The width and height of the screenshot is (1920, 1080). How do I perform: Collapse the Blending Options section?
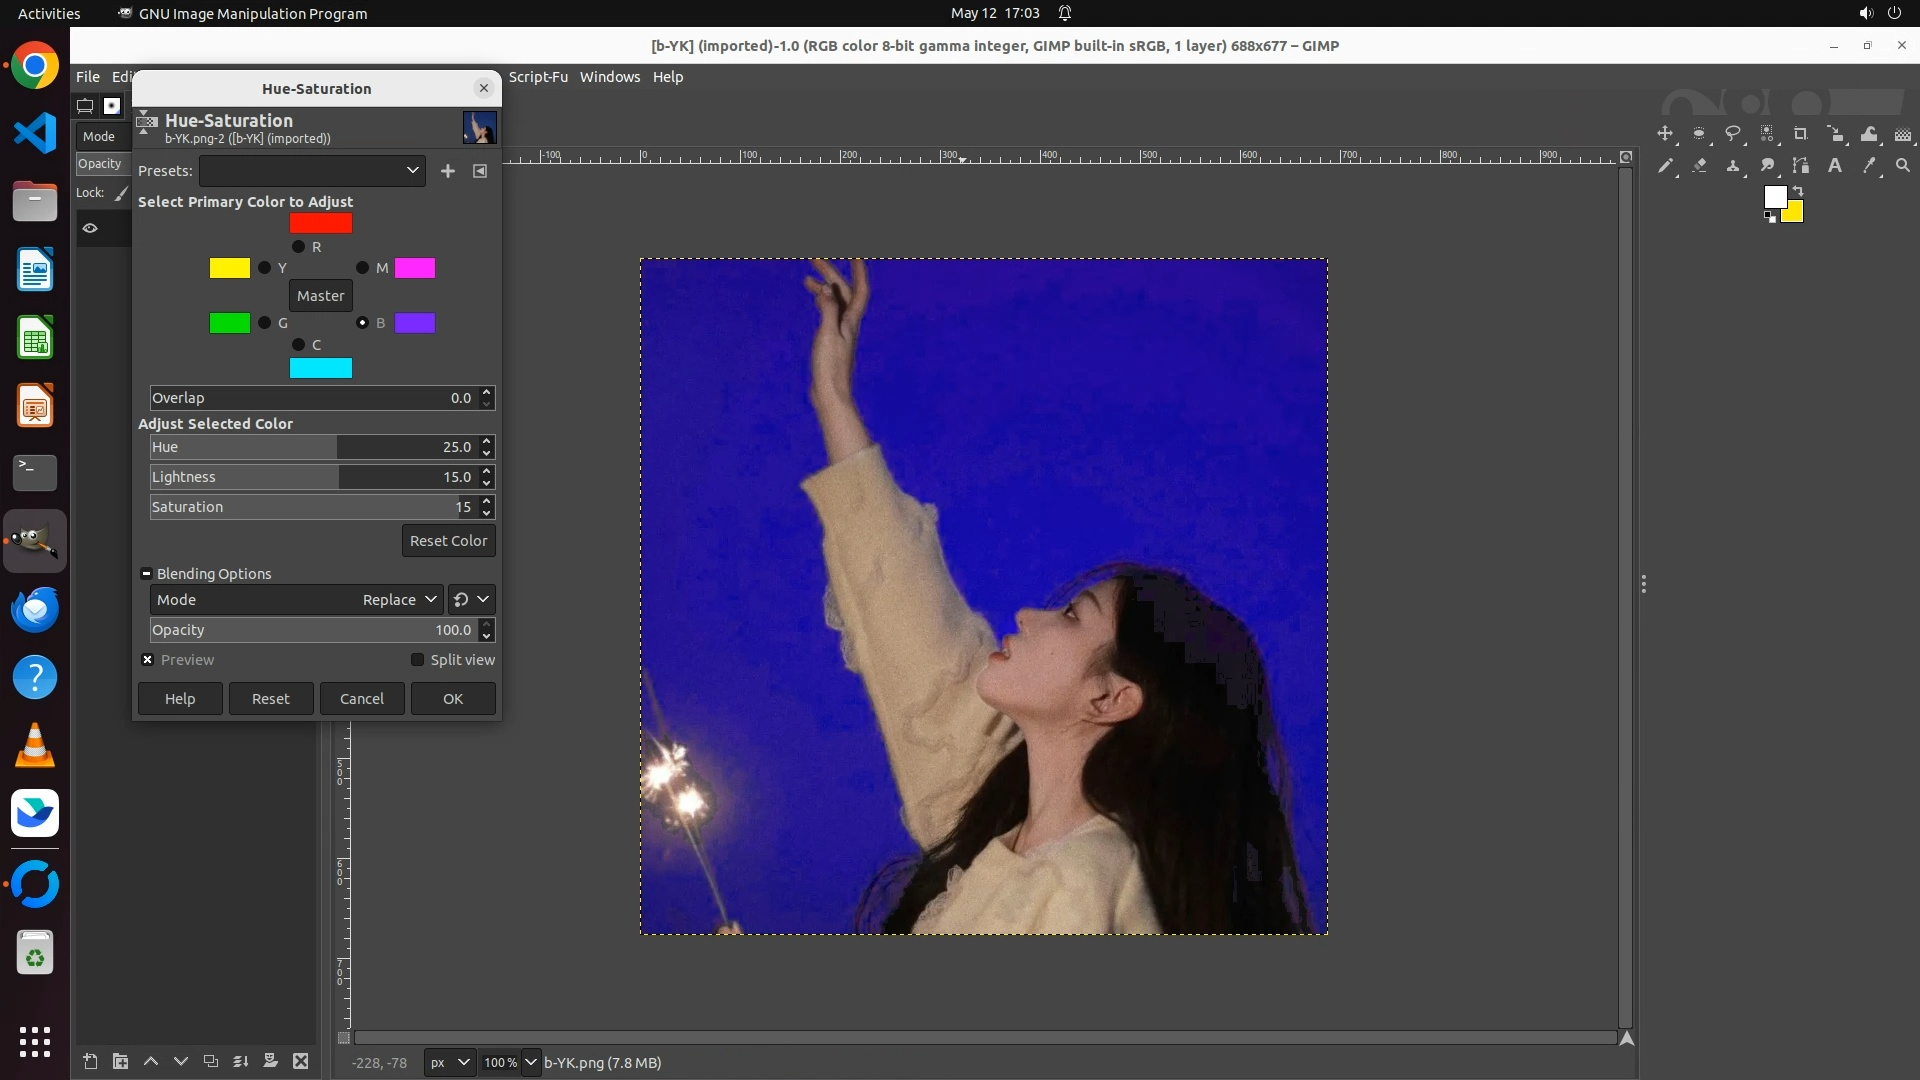[x=147, y=574]
